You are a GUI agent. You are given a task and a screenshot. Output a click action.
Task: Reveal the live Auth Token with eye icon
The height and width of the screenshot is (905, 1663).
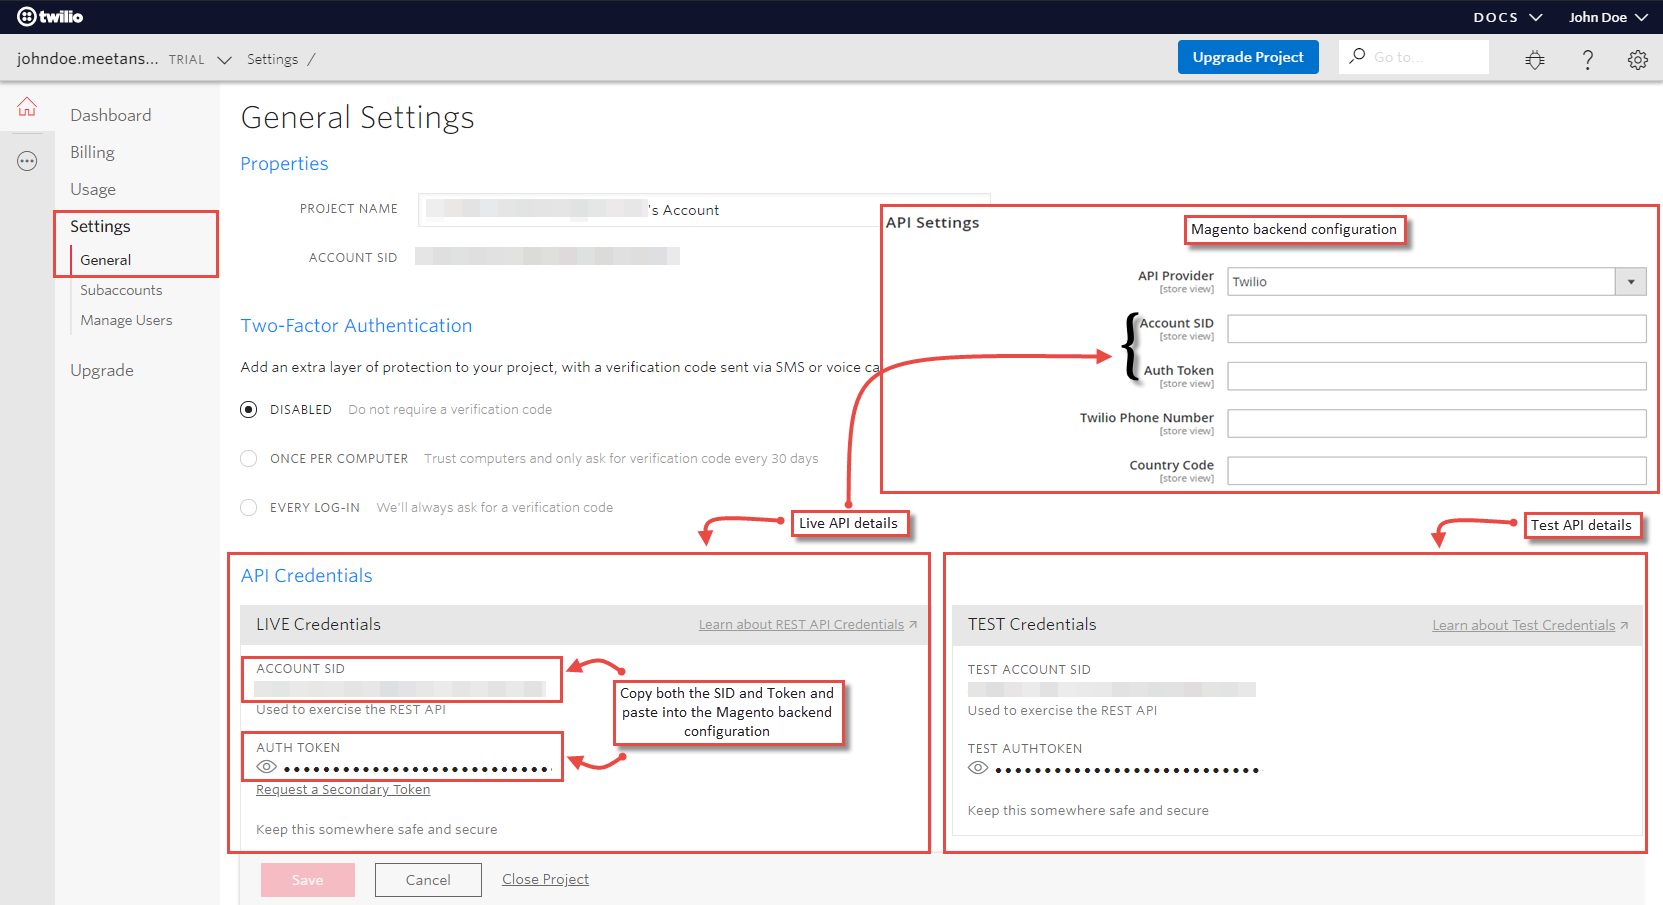click(266, 767)
